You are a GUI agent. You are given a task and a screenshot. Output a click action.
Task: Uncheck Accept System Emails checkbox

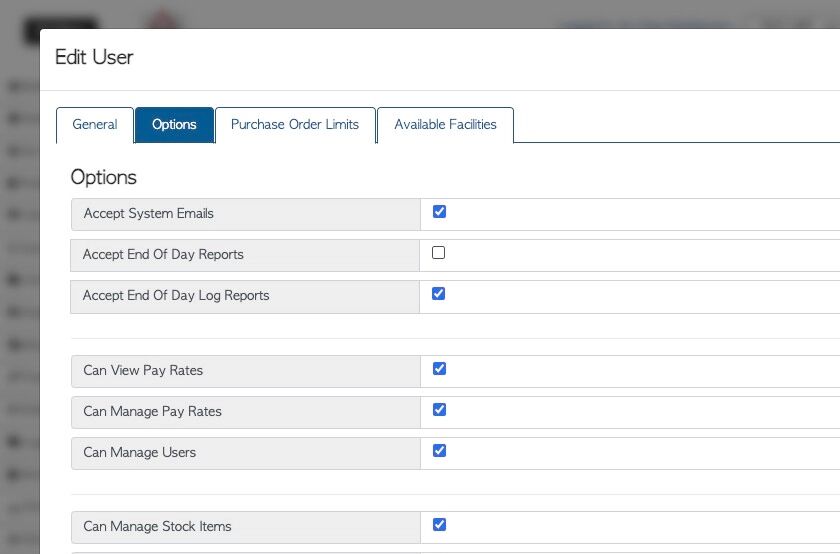click(439, 212)
